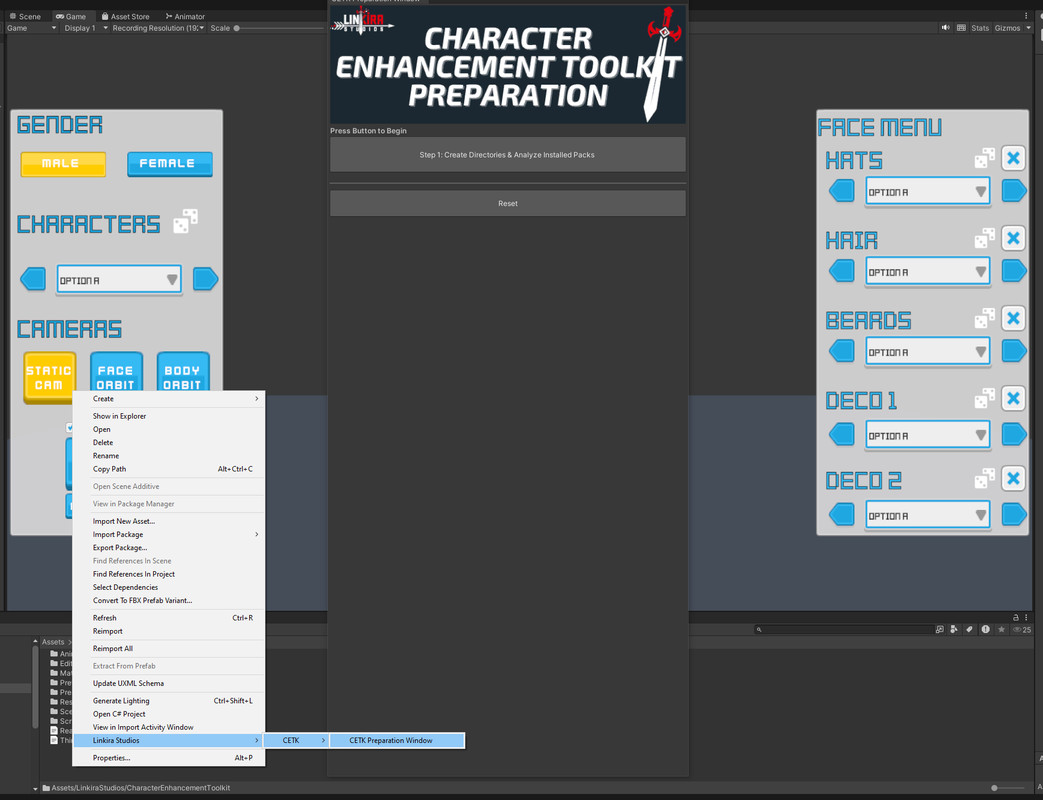1043x800 pixels.
Task: Click Step 1: Create Directories & Analyze Installed Packs
Action: 508,154
